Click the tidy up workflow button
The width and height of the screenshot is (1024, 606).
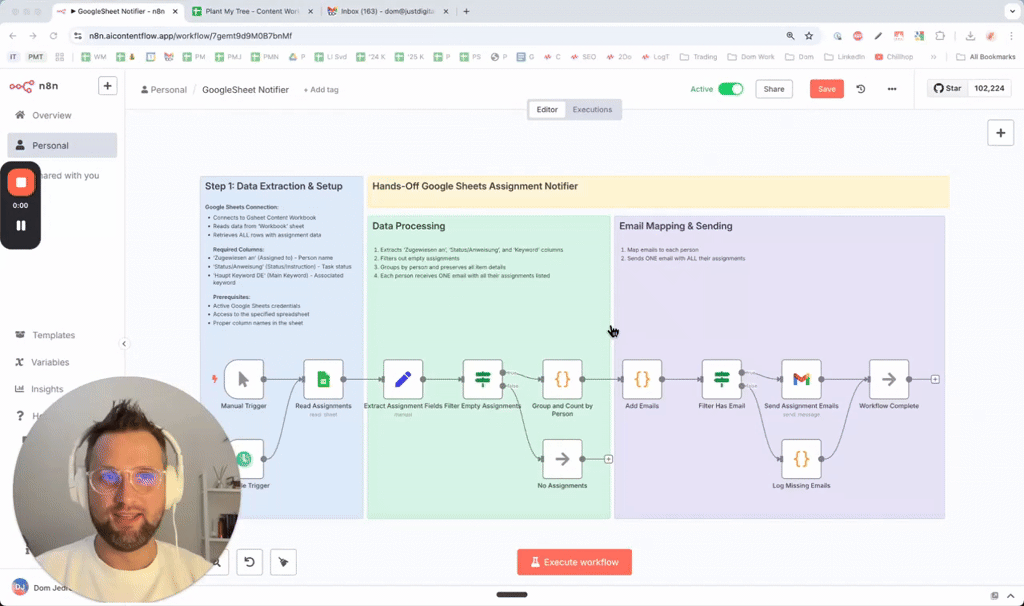point(283,562)
